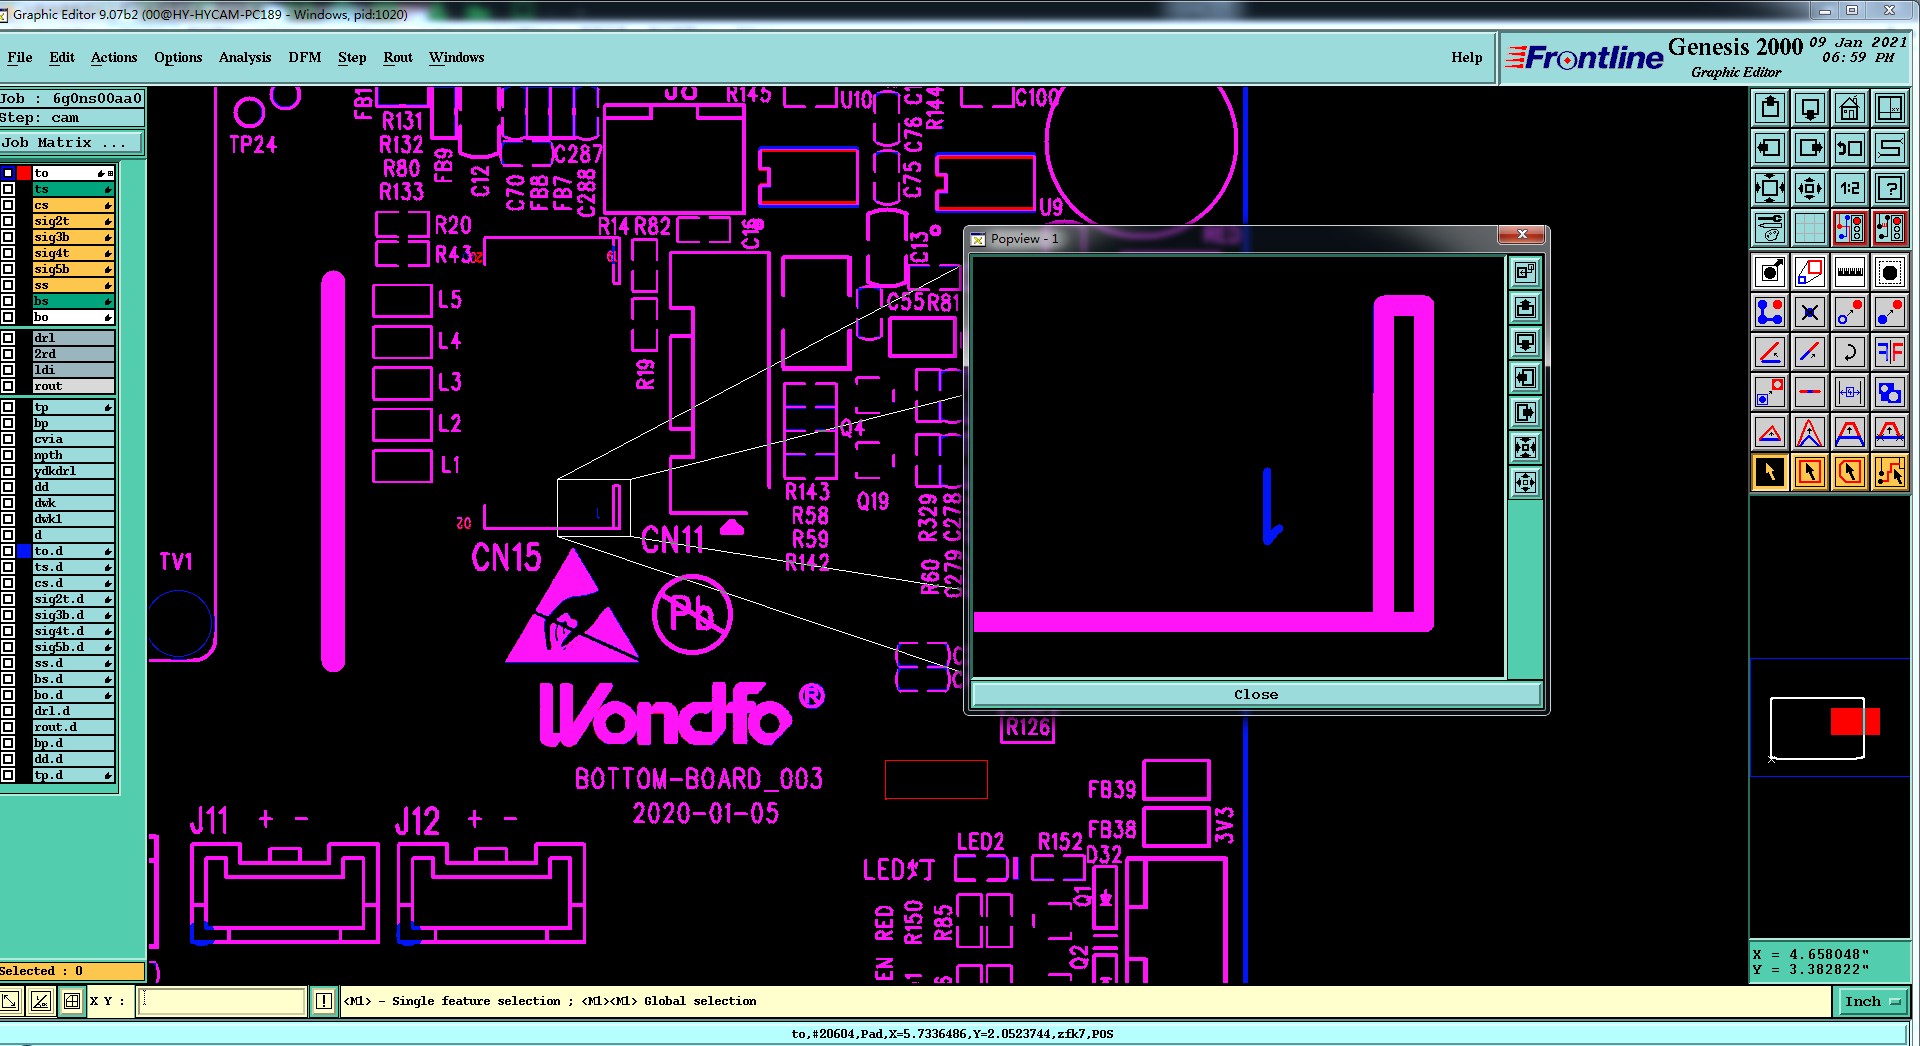The width and height of the screenshot is (1920, 1046).
Task: Click the delete feature X icon
Action: [x=1810, y=312]
